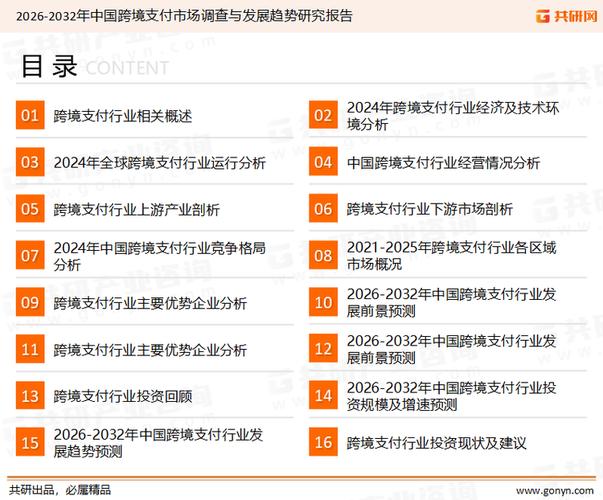Click the 目录 heading
Viewport: 603px width, 500px height.
(x=49, y=66)
